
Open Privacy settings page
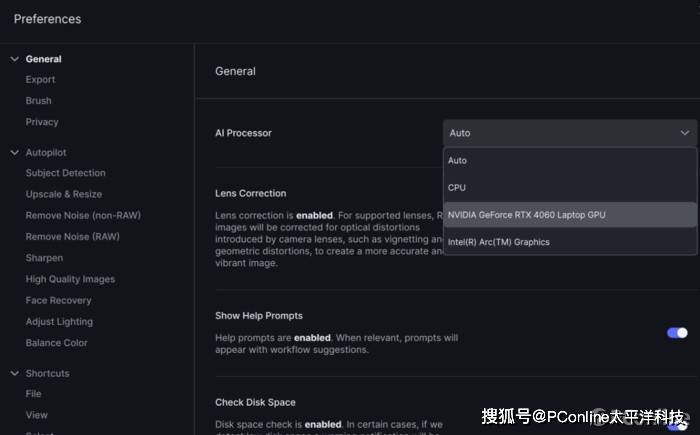[42, 122]
